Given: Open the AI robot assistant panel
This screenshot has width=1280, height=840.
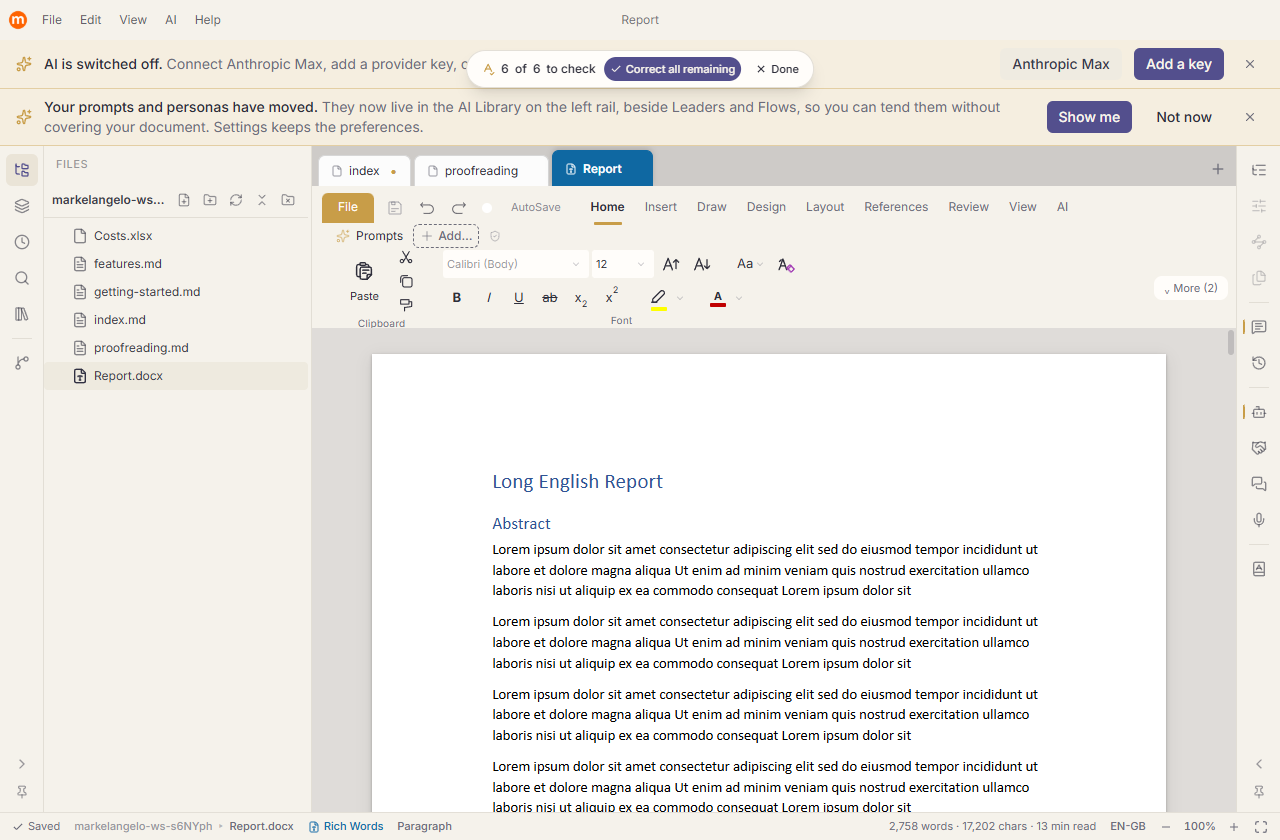Looking at the screenshot, I should (x=1259, y=411).
